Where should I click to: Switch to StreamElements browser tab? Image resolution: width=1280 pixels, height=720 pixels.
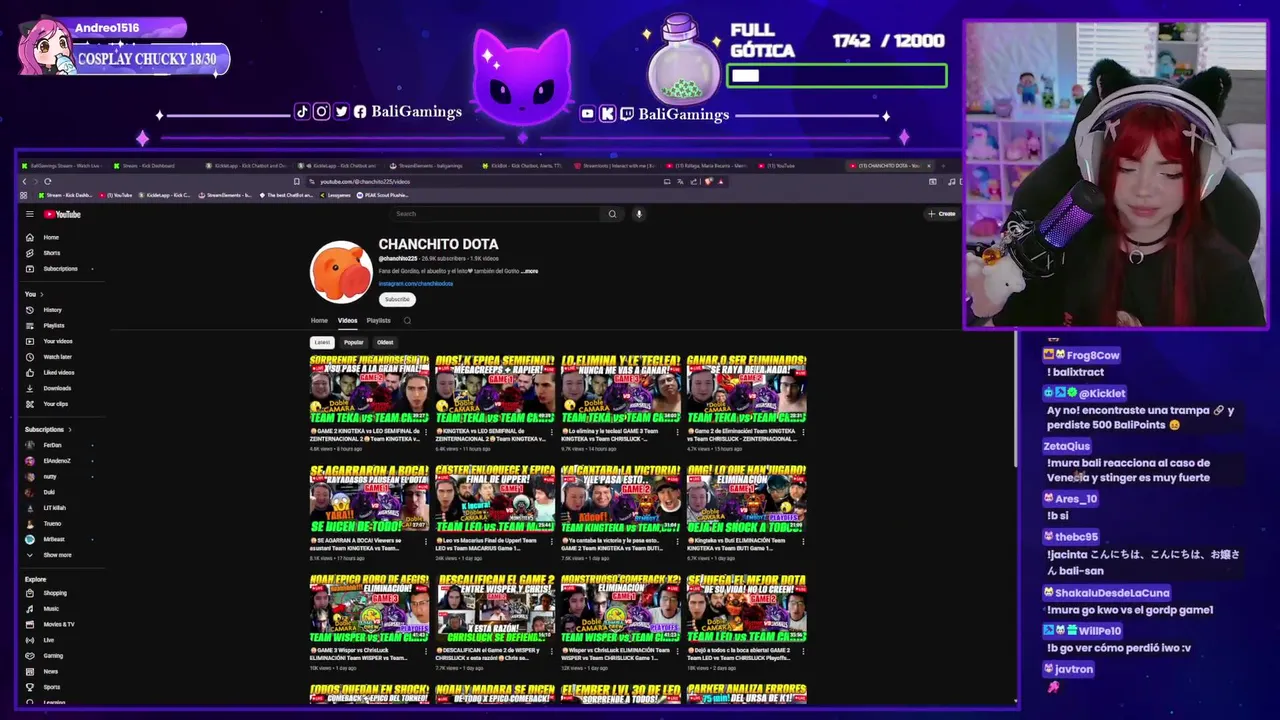click(x=432, y=166)
